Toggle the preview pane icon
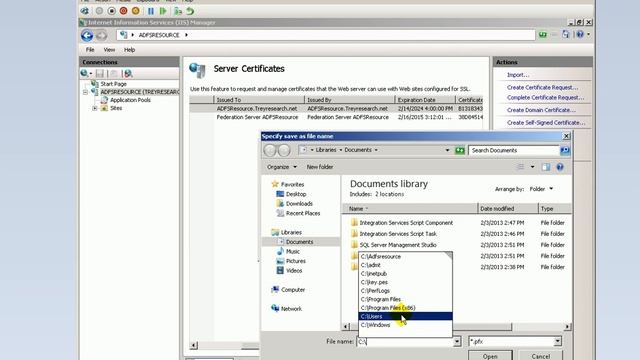This screenshot has width=640, height=360. point(546,167)
